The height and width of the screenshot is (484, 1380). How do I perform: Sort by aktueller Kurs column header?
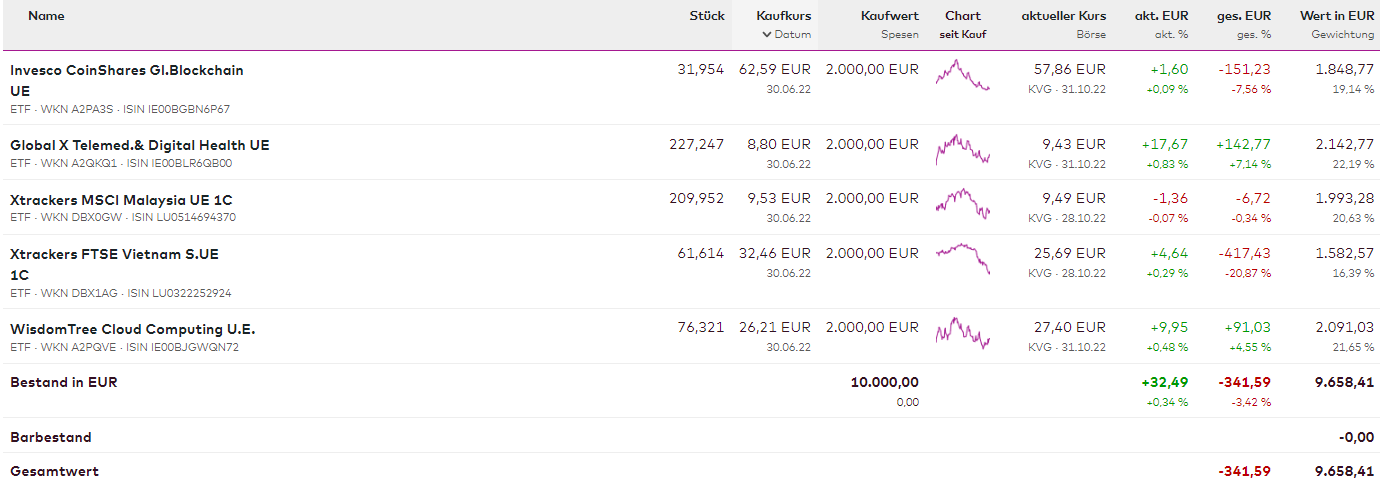(x=1063, y=16)
